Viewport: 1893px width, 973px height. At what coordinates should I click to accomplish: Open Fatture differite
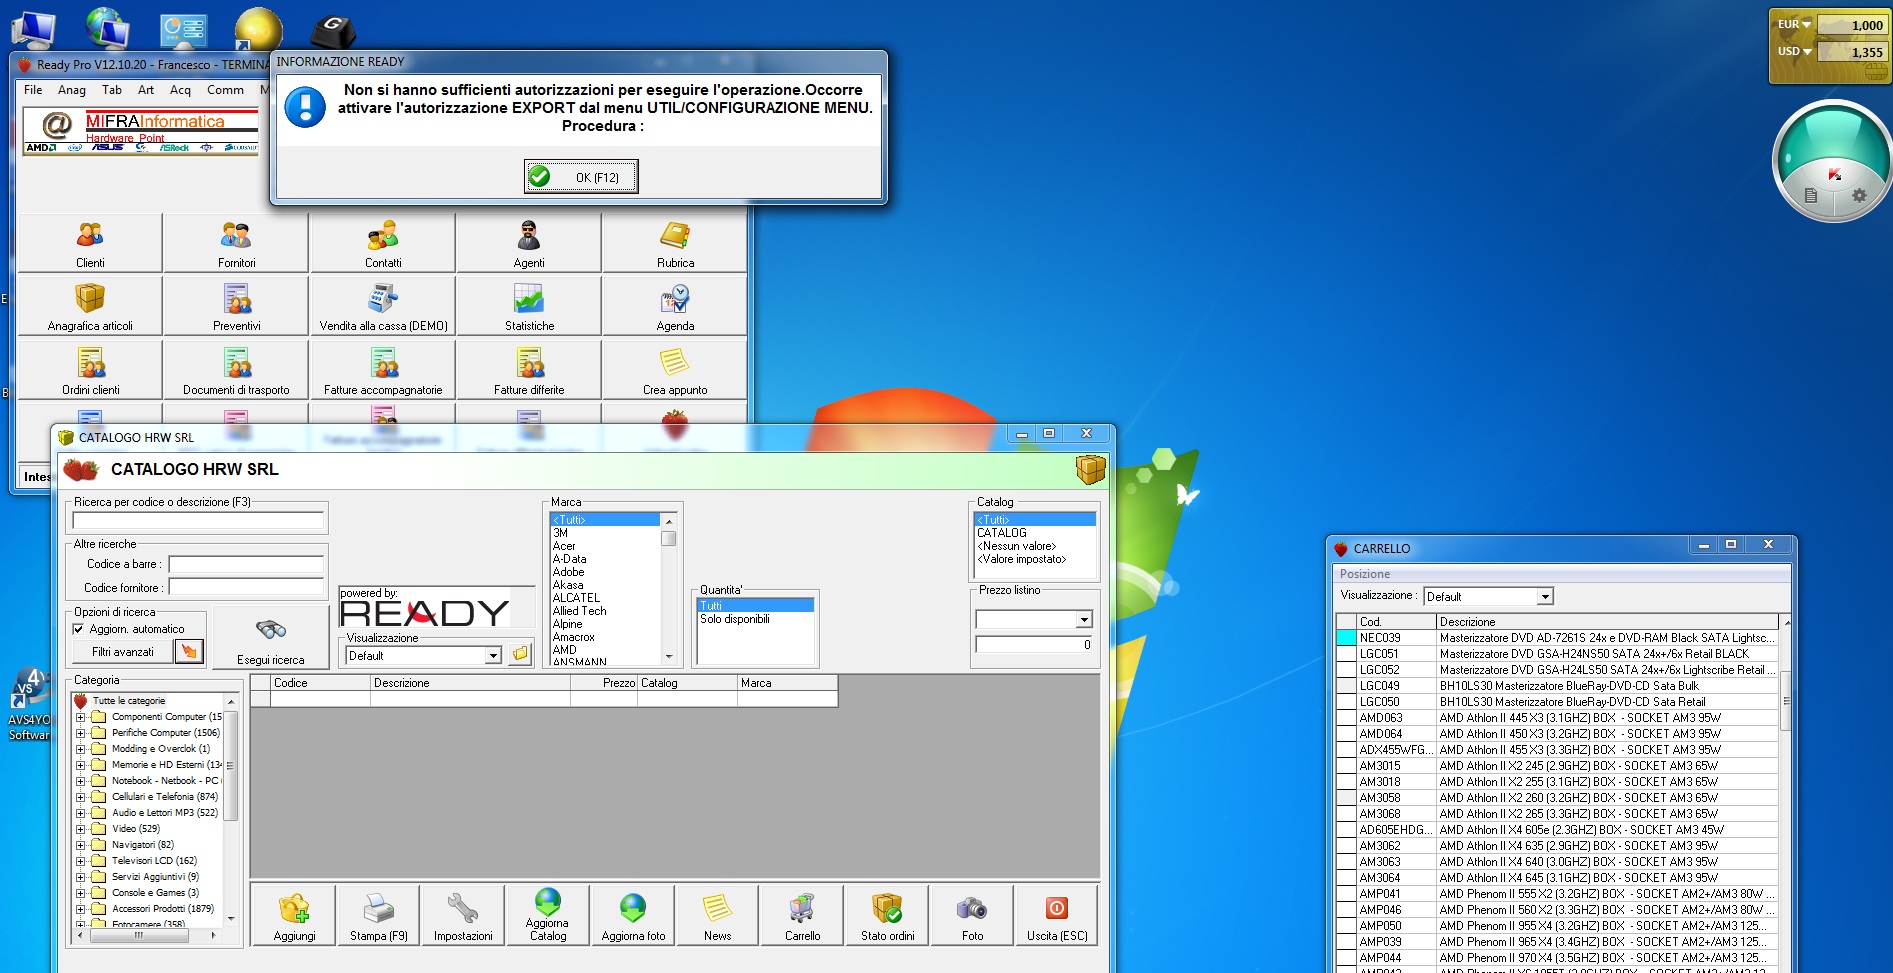tap(529, 370)
